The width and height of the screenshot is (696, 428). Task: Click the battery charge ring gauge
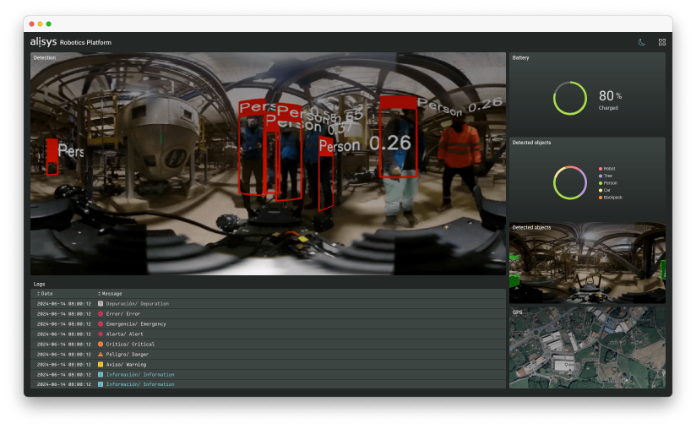coord(570,98)
